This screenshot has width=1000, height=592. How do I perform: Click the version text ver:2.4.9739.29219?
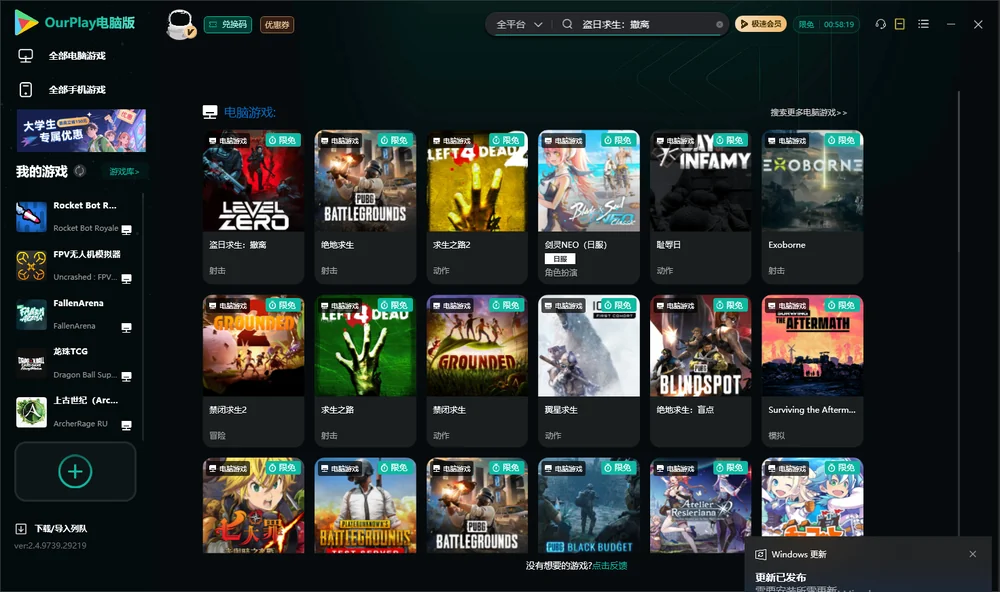coord(50,545)
